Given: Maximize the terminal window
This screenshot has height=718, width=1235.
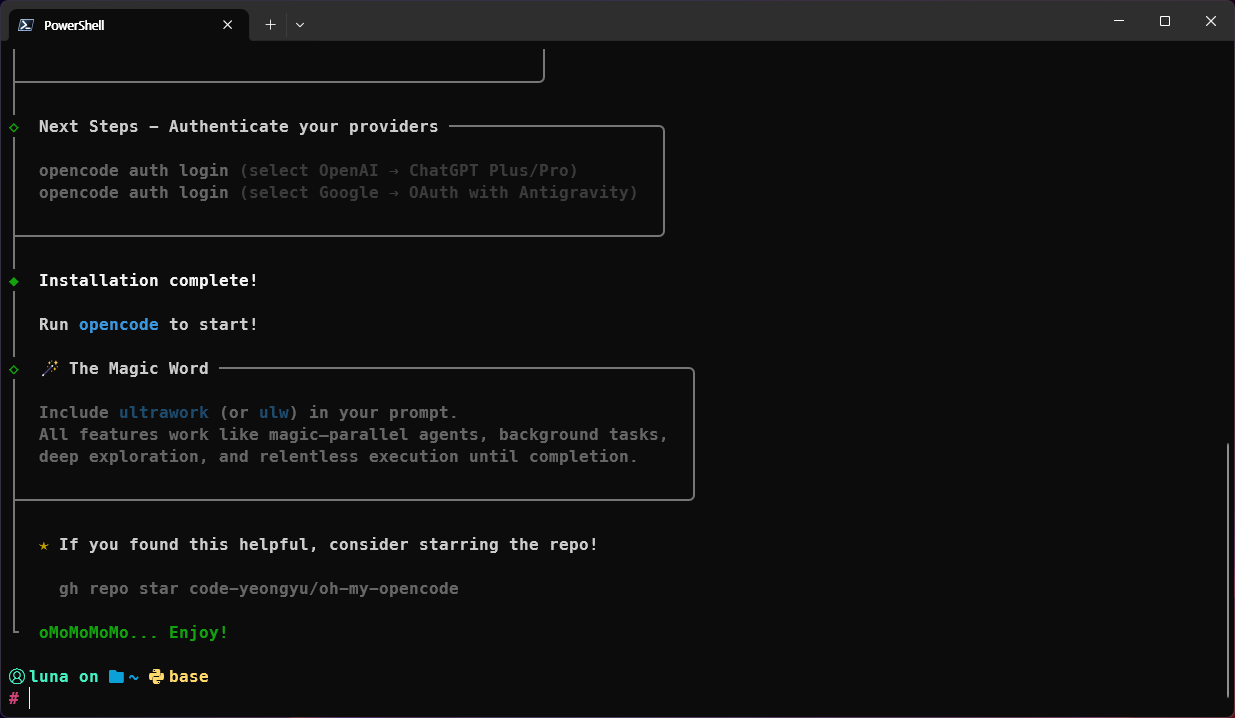Looking at the screenshot, I should 1165,21.
